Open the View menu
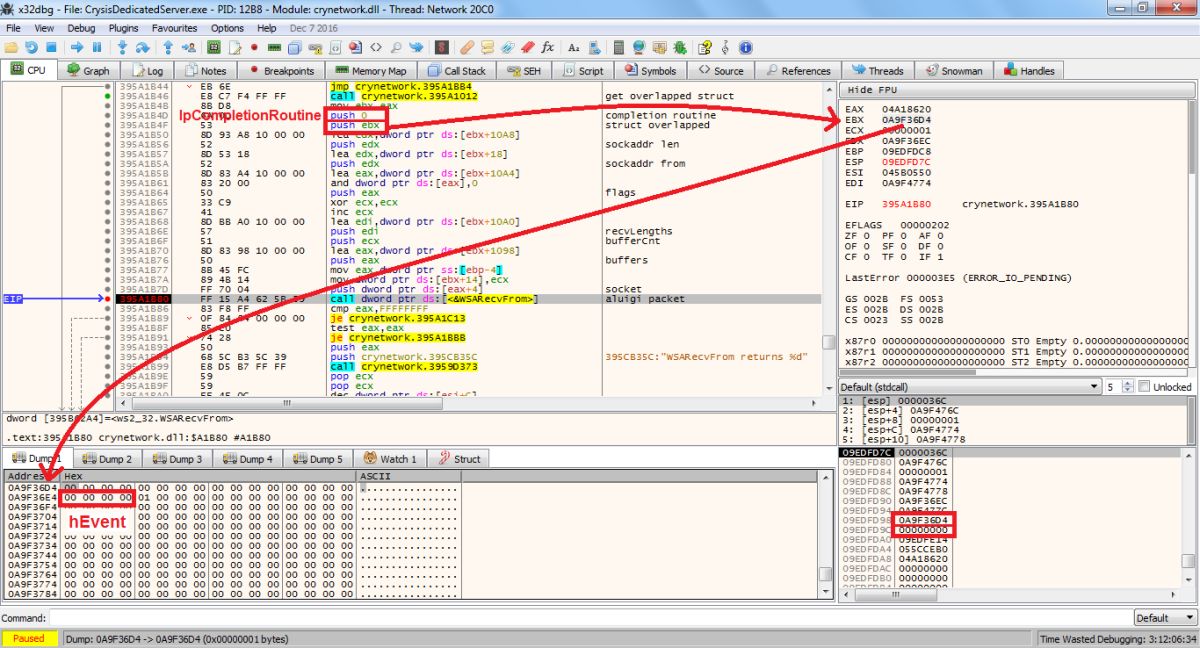1200x648 pixels. click(x=44, y=28)
